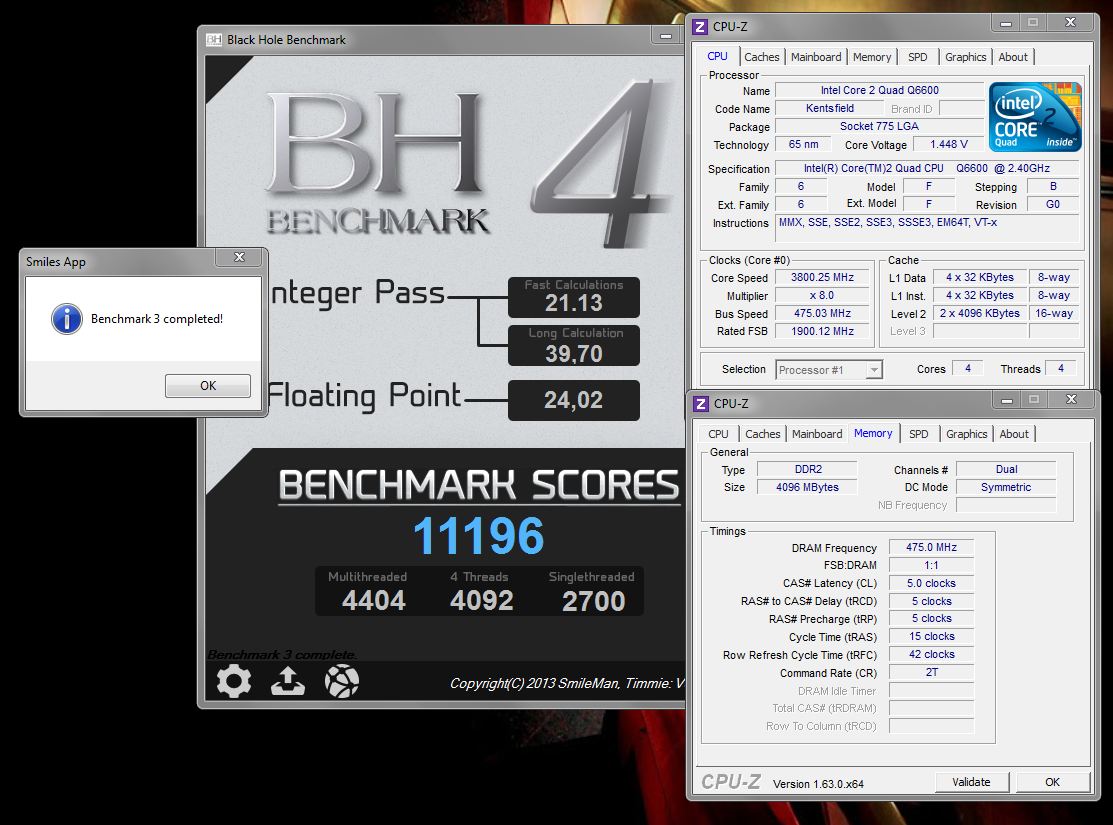This screenshot has width=1113, height=825.
Task: Select CPU tab in top CPU-Z window
Action: point(717,56)
